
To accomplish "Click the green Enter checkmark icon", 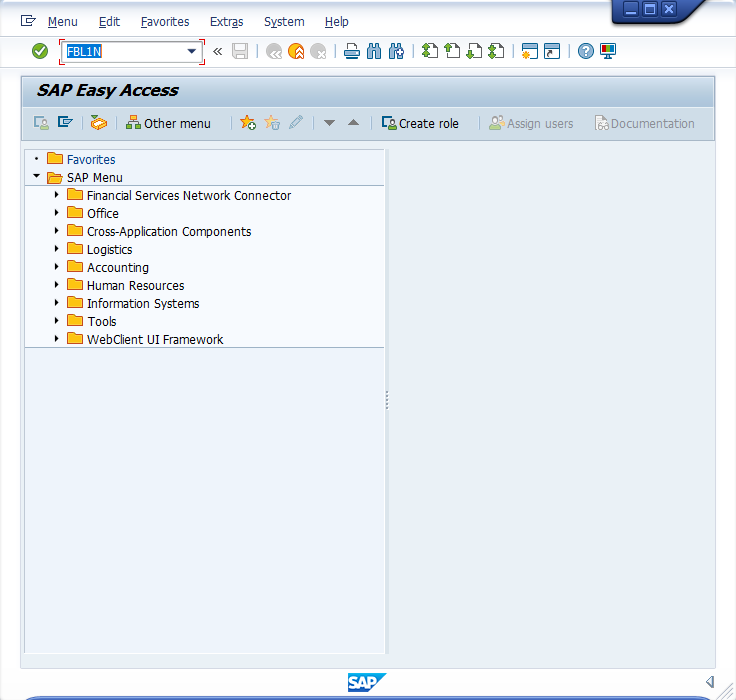I will coord(40,51).
